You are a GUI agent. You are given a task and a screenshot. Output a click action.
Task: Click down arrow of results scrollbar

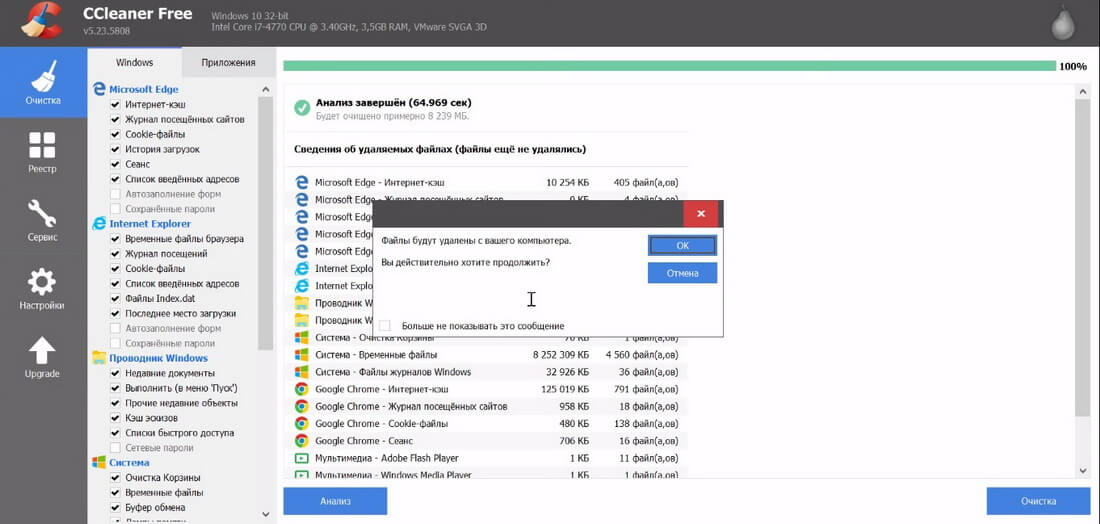pyautogui.click(x=1081, y=470)
